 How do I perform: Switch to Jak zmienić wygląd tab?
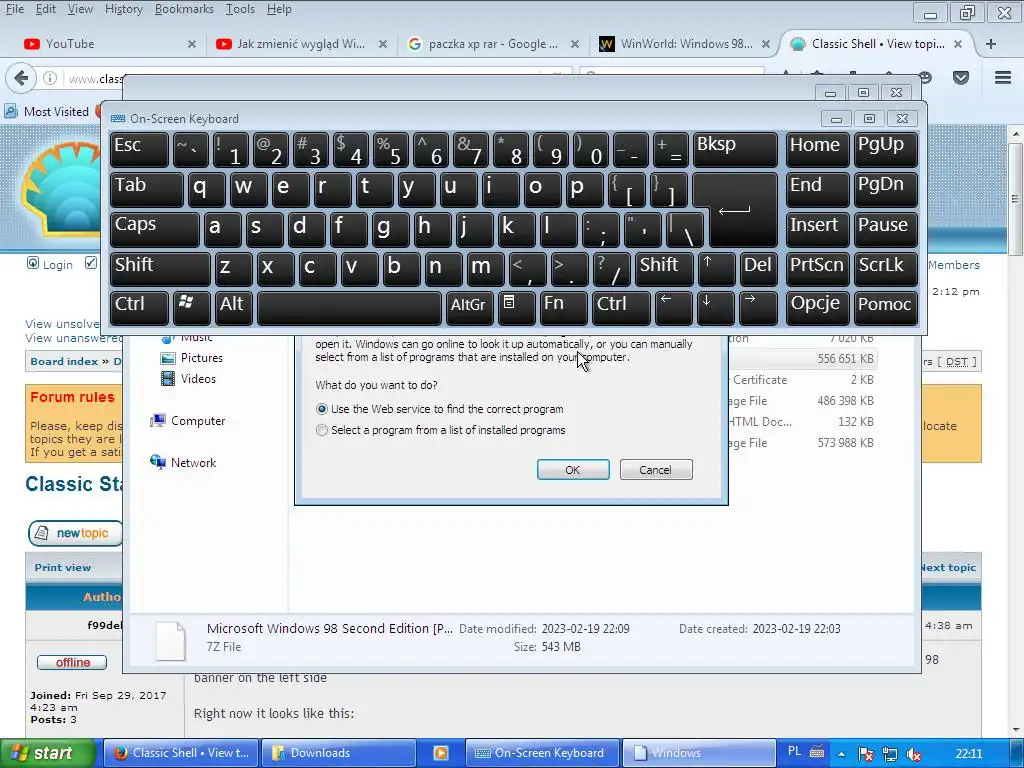300,44
